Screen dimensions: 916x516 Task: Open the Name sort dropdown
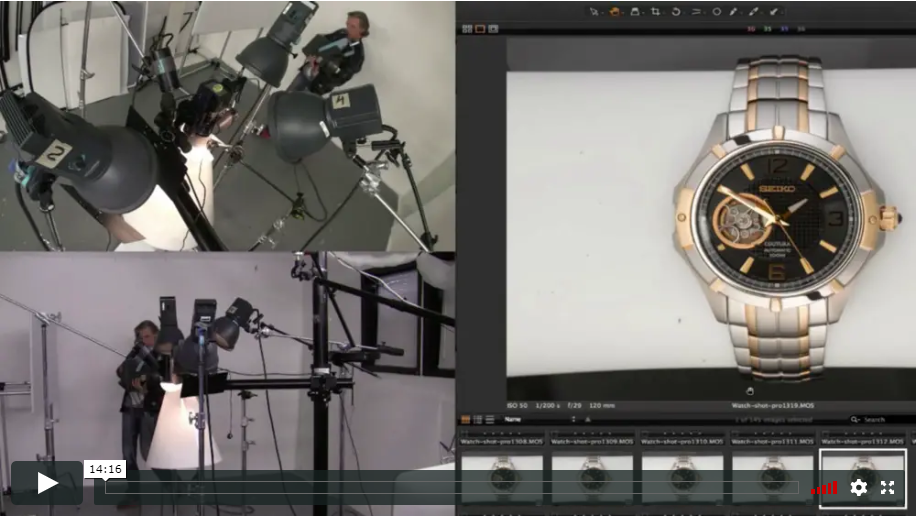pyautogui.click(x=540, y=420)
